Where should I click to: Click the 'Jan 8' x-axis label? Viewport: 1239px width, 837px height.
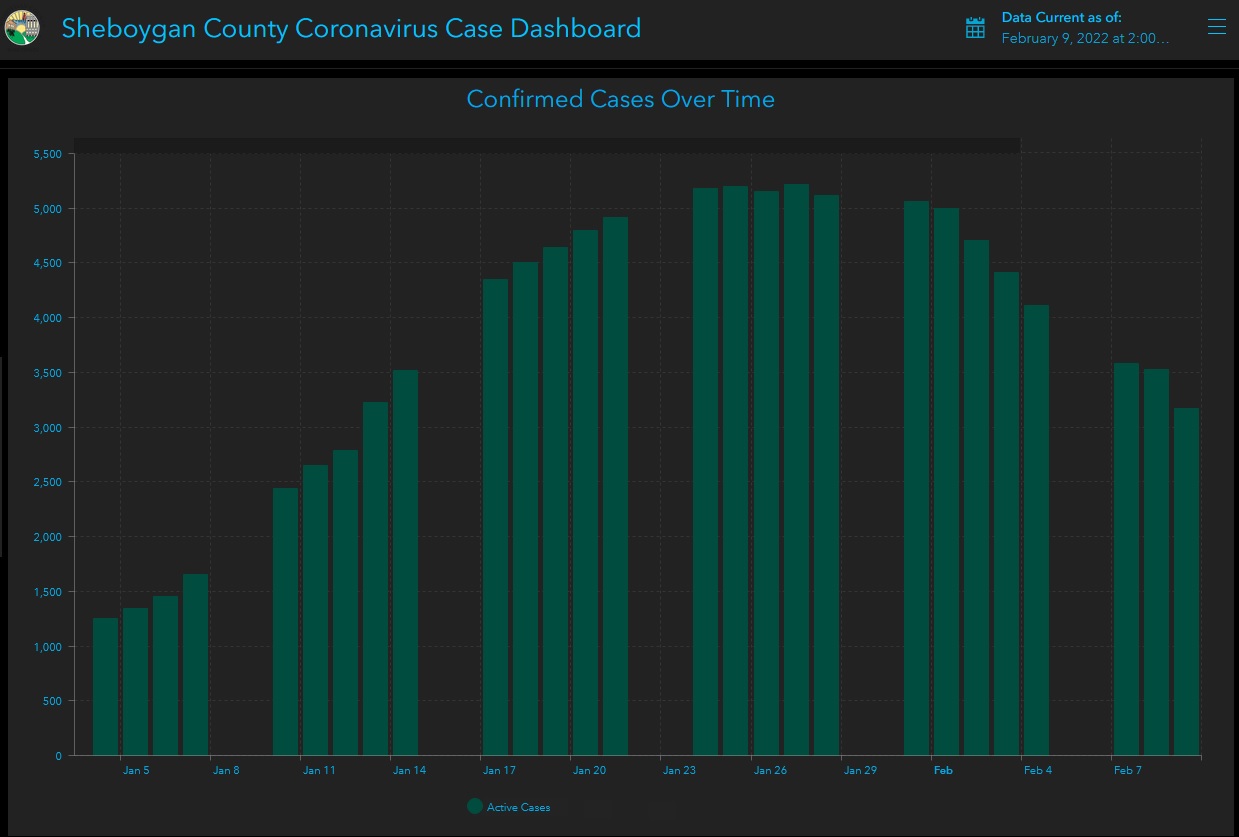pos(226,771)
